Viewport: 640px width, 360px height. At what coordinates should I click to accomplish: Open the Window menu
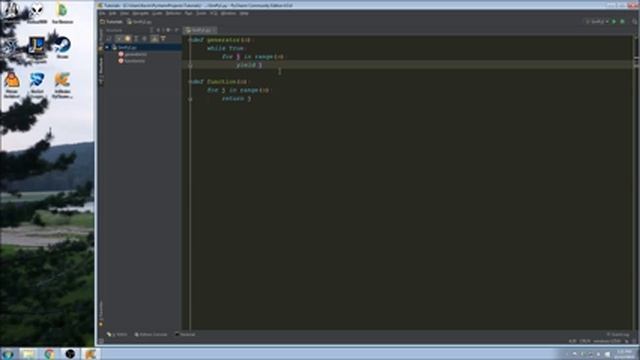[x=228, y=13]
